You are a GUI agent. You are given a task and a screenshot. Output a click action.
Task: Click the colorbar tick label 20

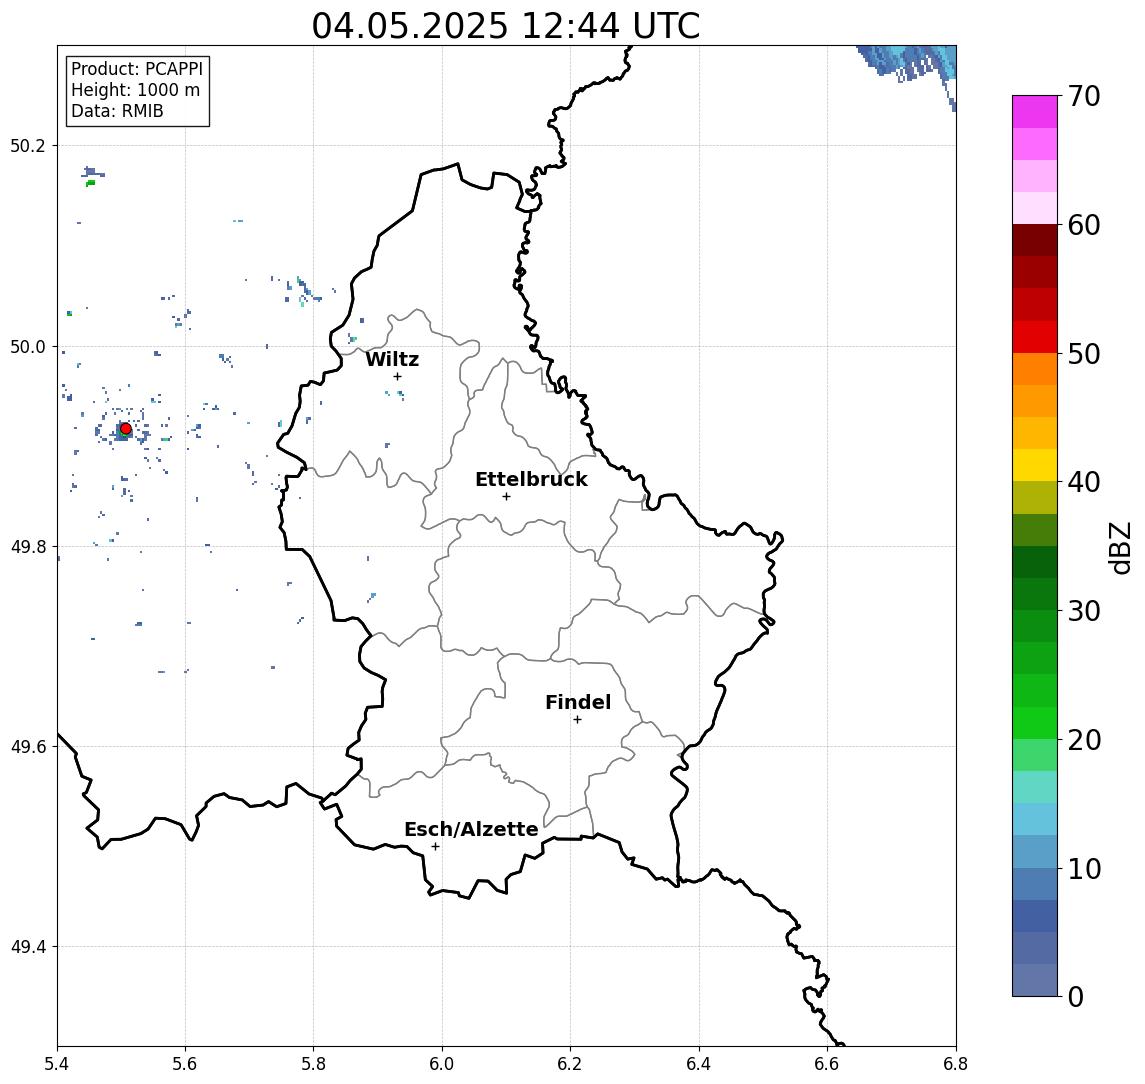[1084, 739]
